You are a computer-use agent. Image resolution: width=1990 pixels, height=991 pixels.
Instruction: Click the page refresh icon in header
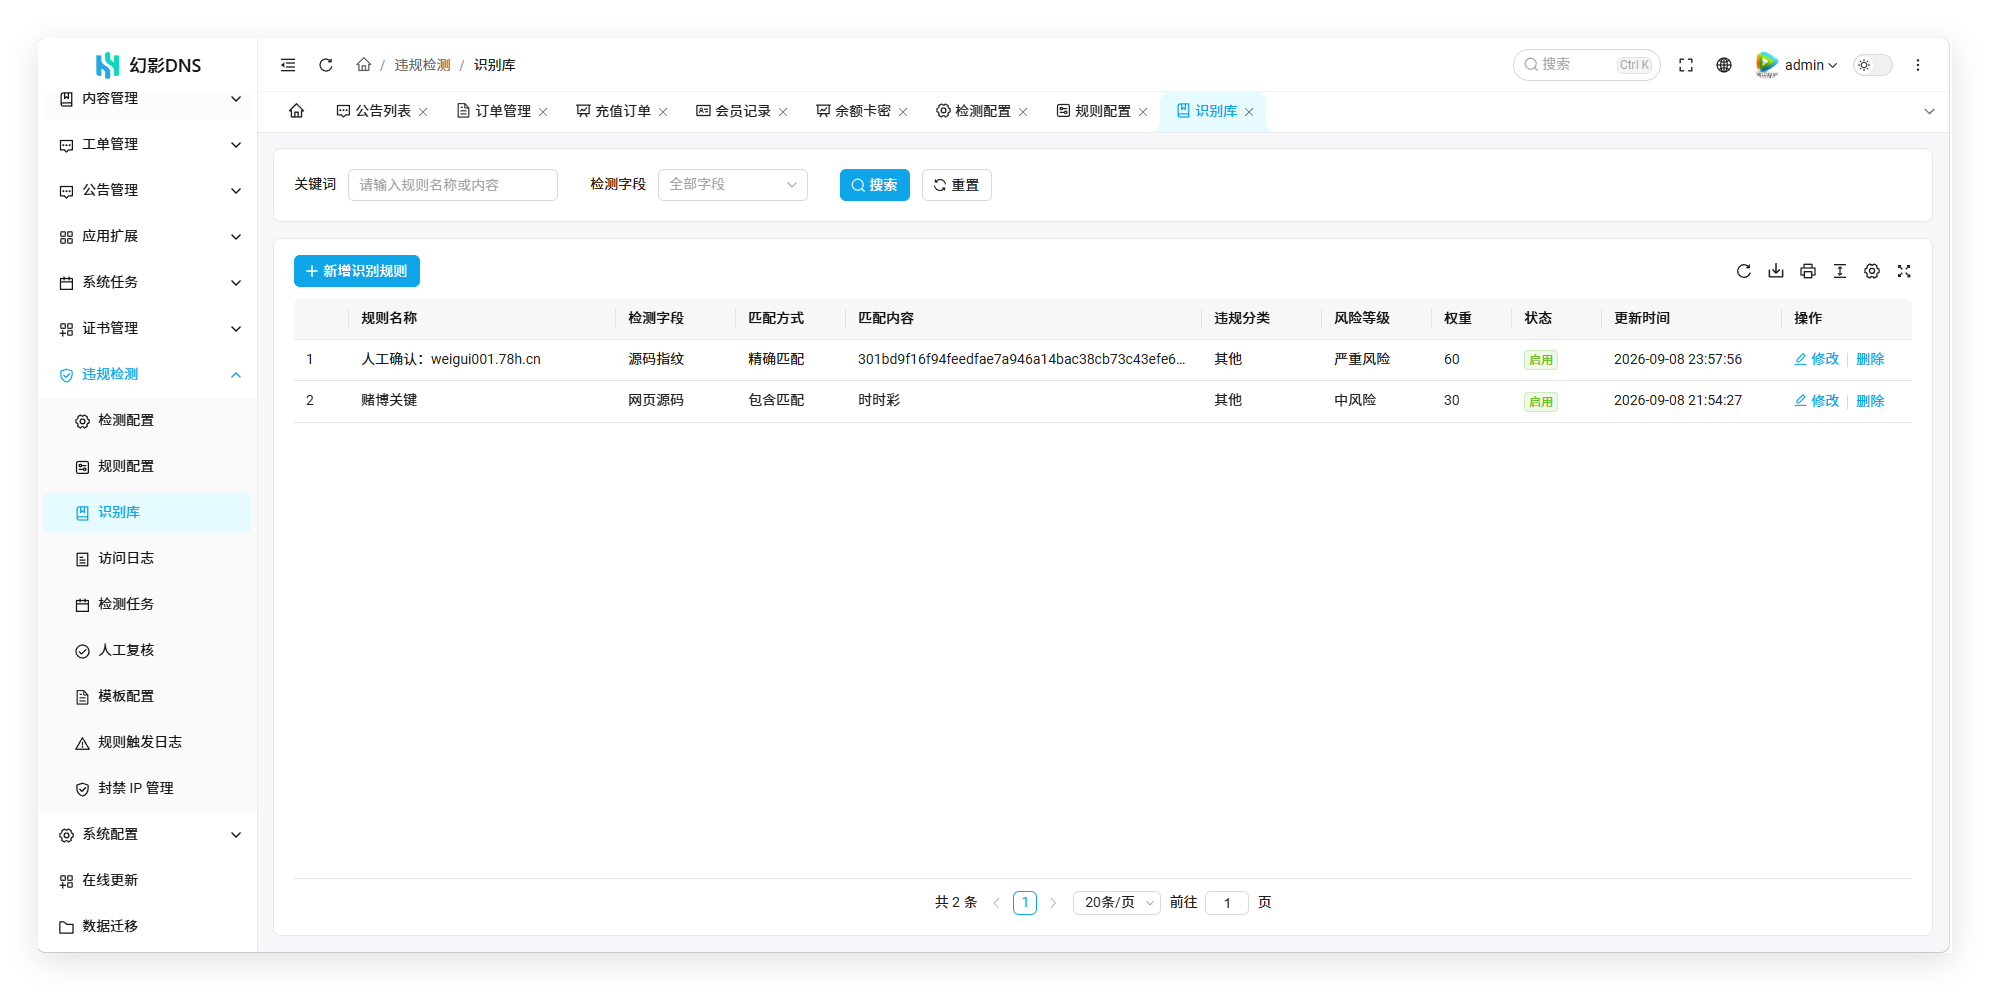point(326,65)
